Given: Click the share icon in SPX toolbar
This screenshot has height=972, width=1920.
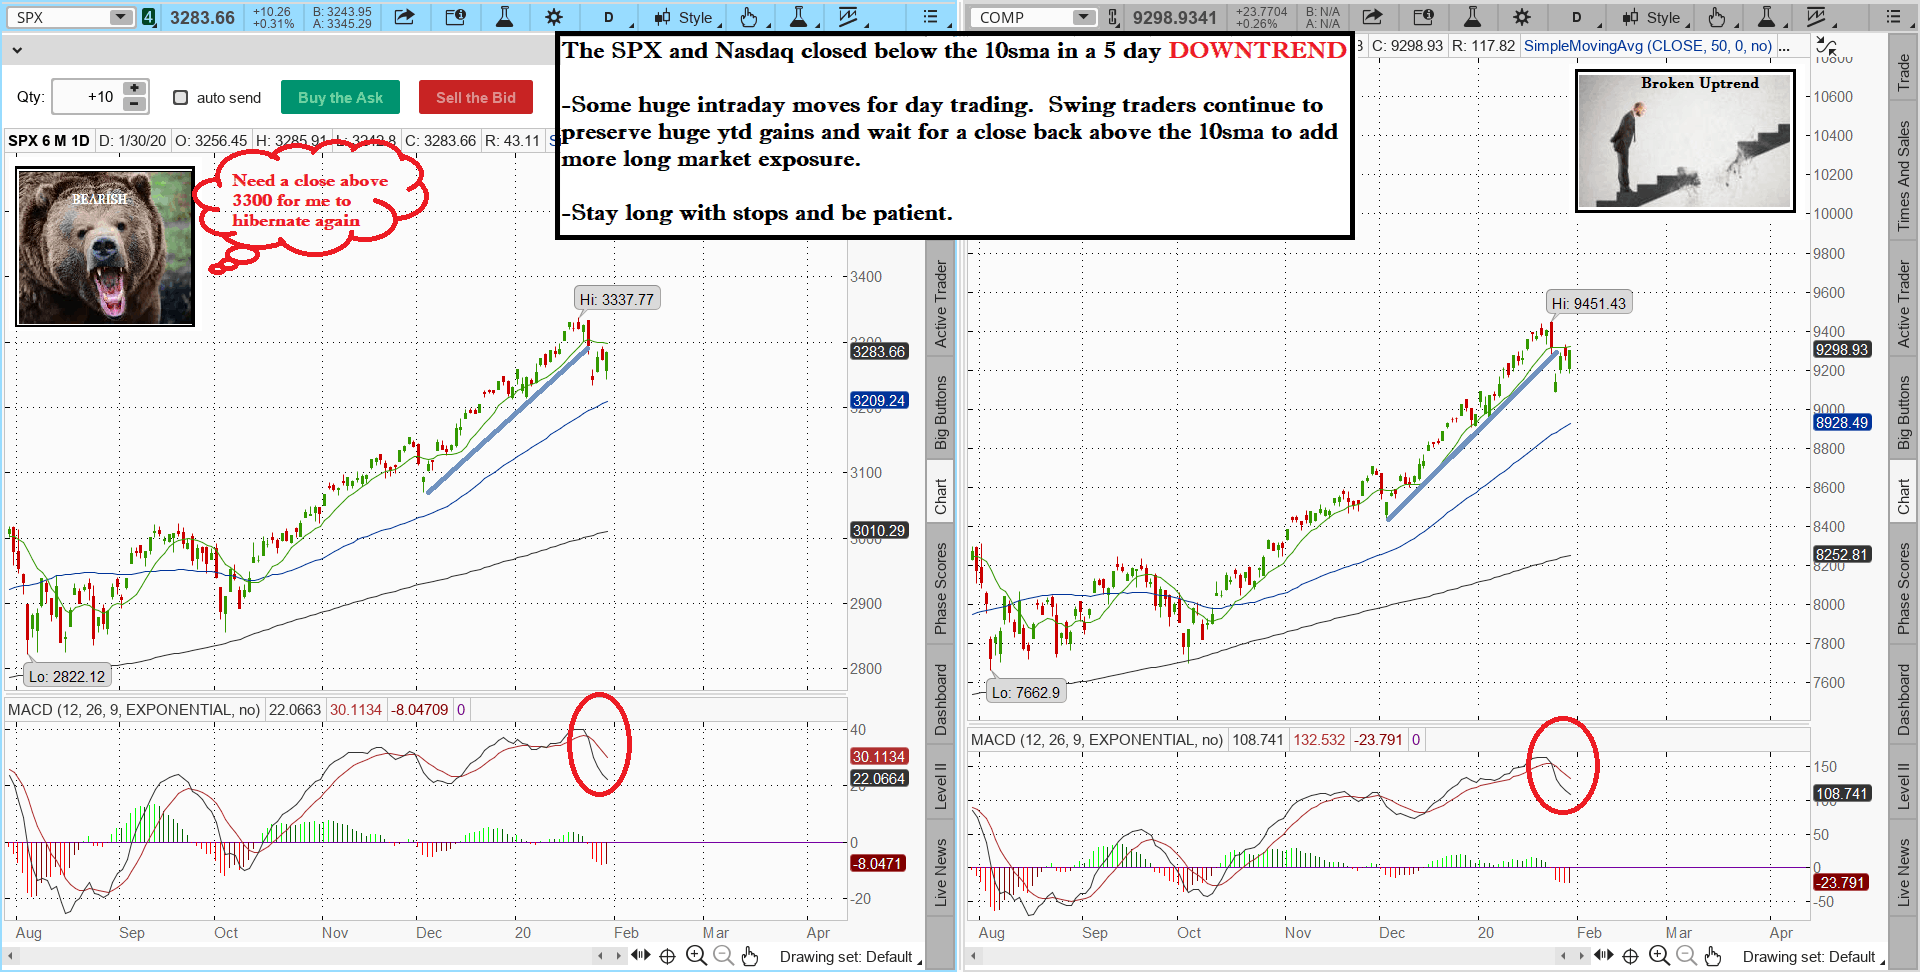Looking at the screenshot, I should (x=404, y=17).
